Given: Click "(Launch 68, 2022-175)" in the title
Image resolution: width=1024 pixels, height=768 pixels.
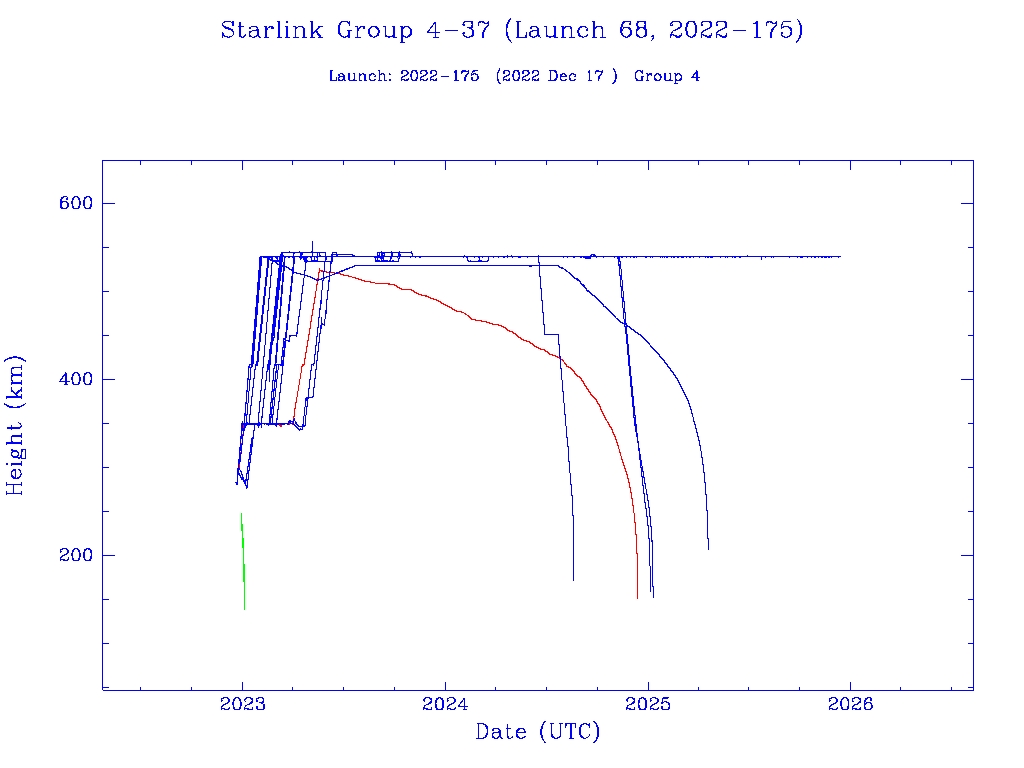Looking at the screenshot, I should pyautogui.click(x=654, y=30).
